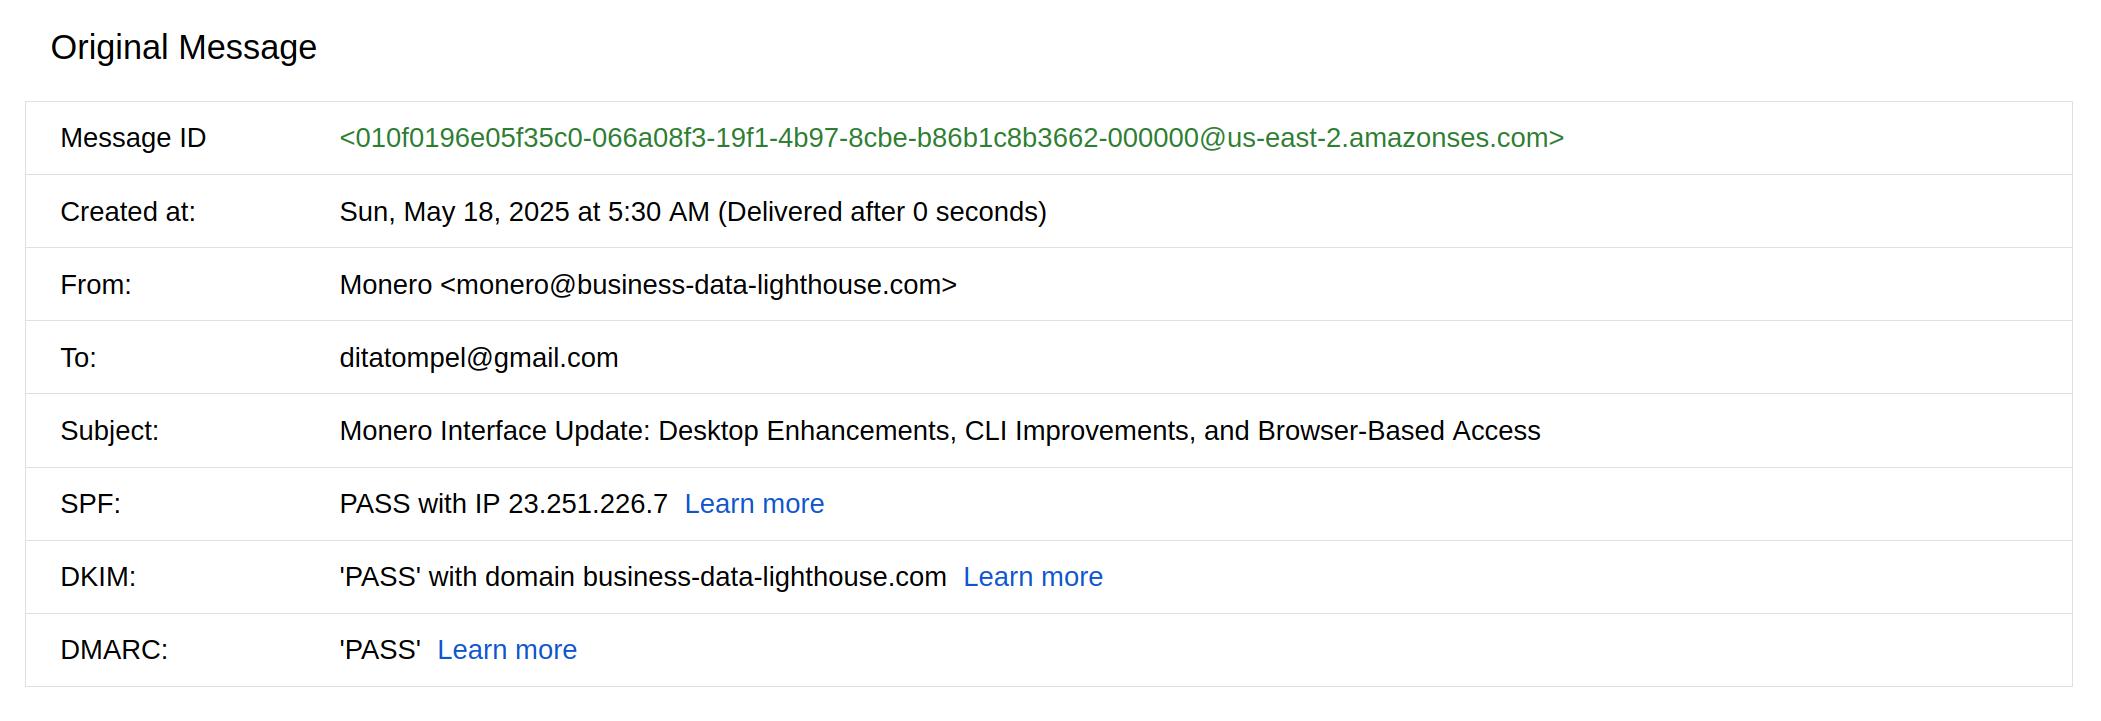This screenshot has height=721, width=2101.
Task: Select the green Message ID value
Action: tap(952, 138)
